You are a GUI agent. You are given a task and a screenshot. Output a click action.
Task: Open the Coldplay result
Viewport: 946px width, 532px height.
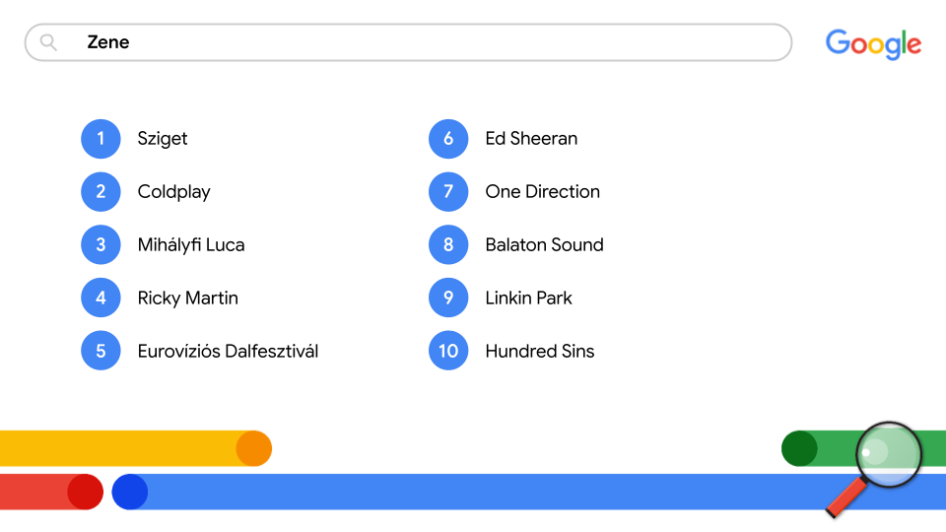[174, 192]
